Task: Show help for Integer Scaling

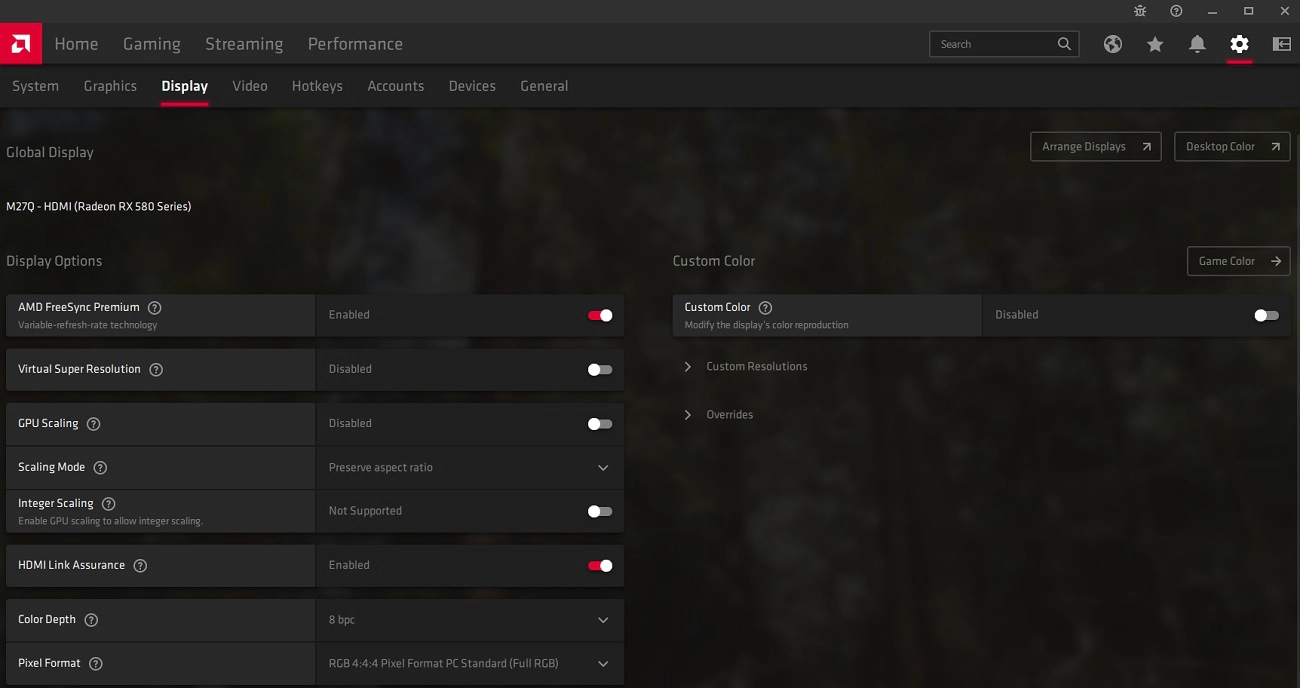Action: click(109, 504)
